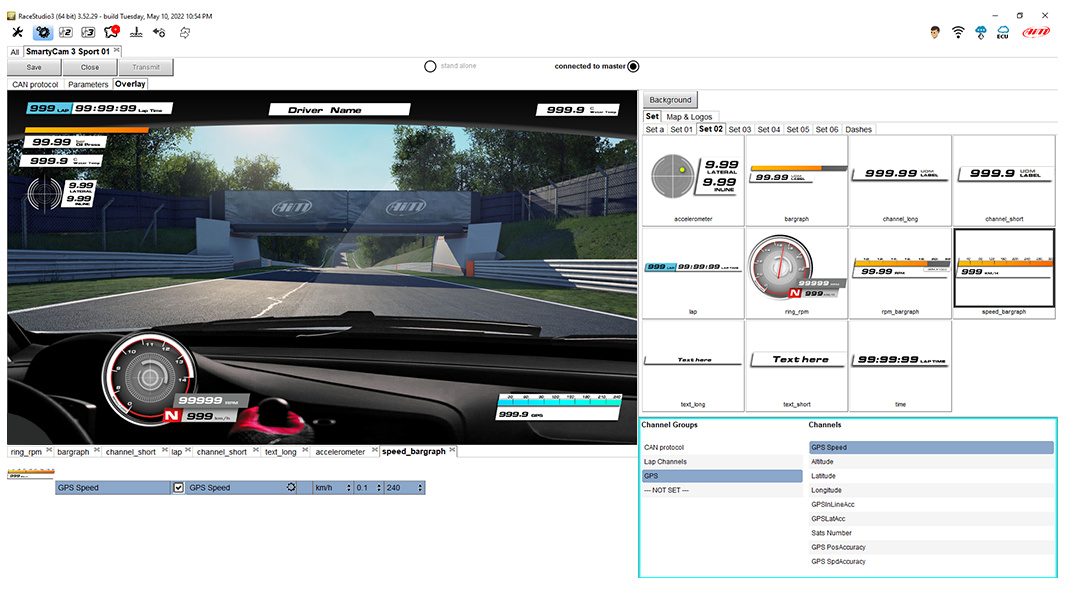Select the stand alone radio button
The height and width of the screenshot is (596, 1071).
430,67
